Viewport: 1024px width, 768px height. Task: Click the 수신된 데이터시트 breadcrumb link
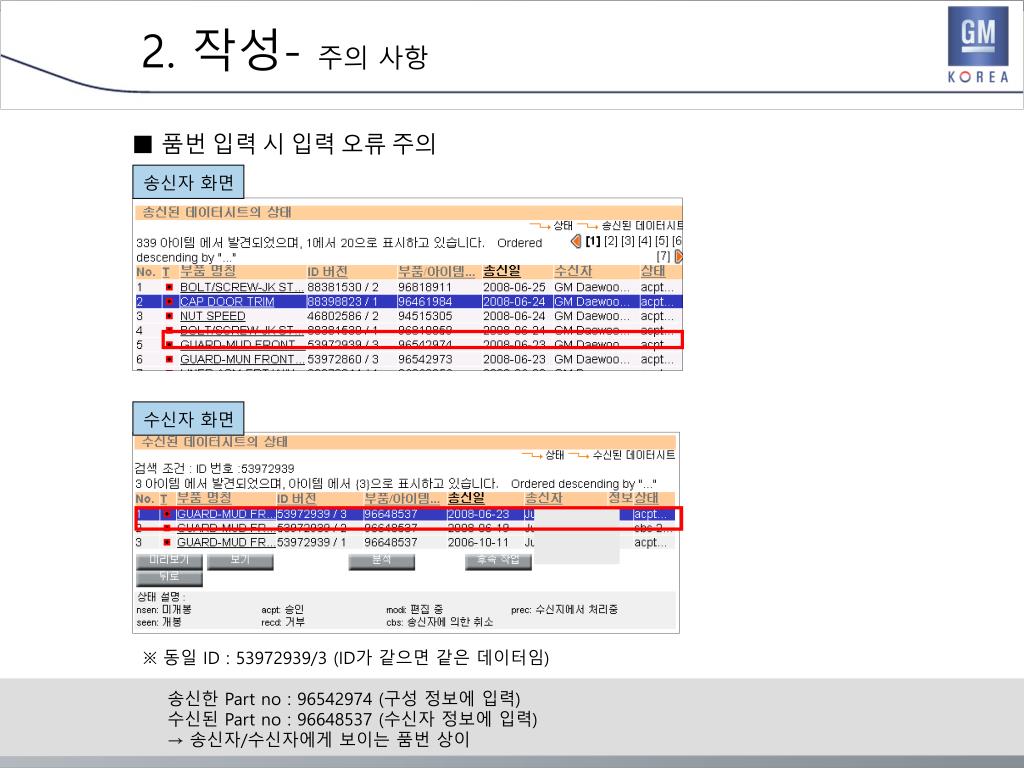[633, 455]
